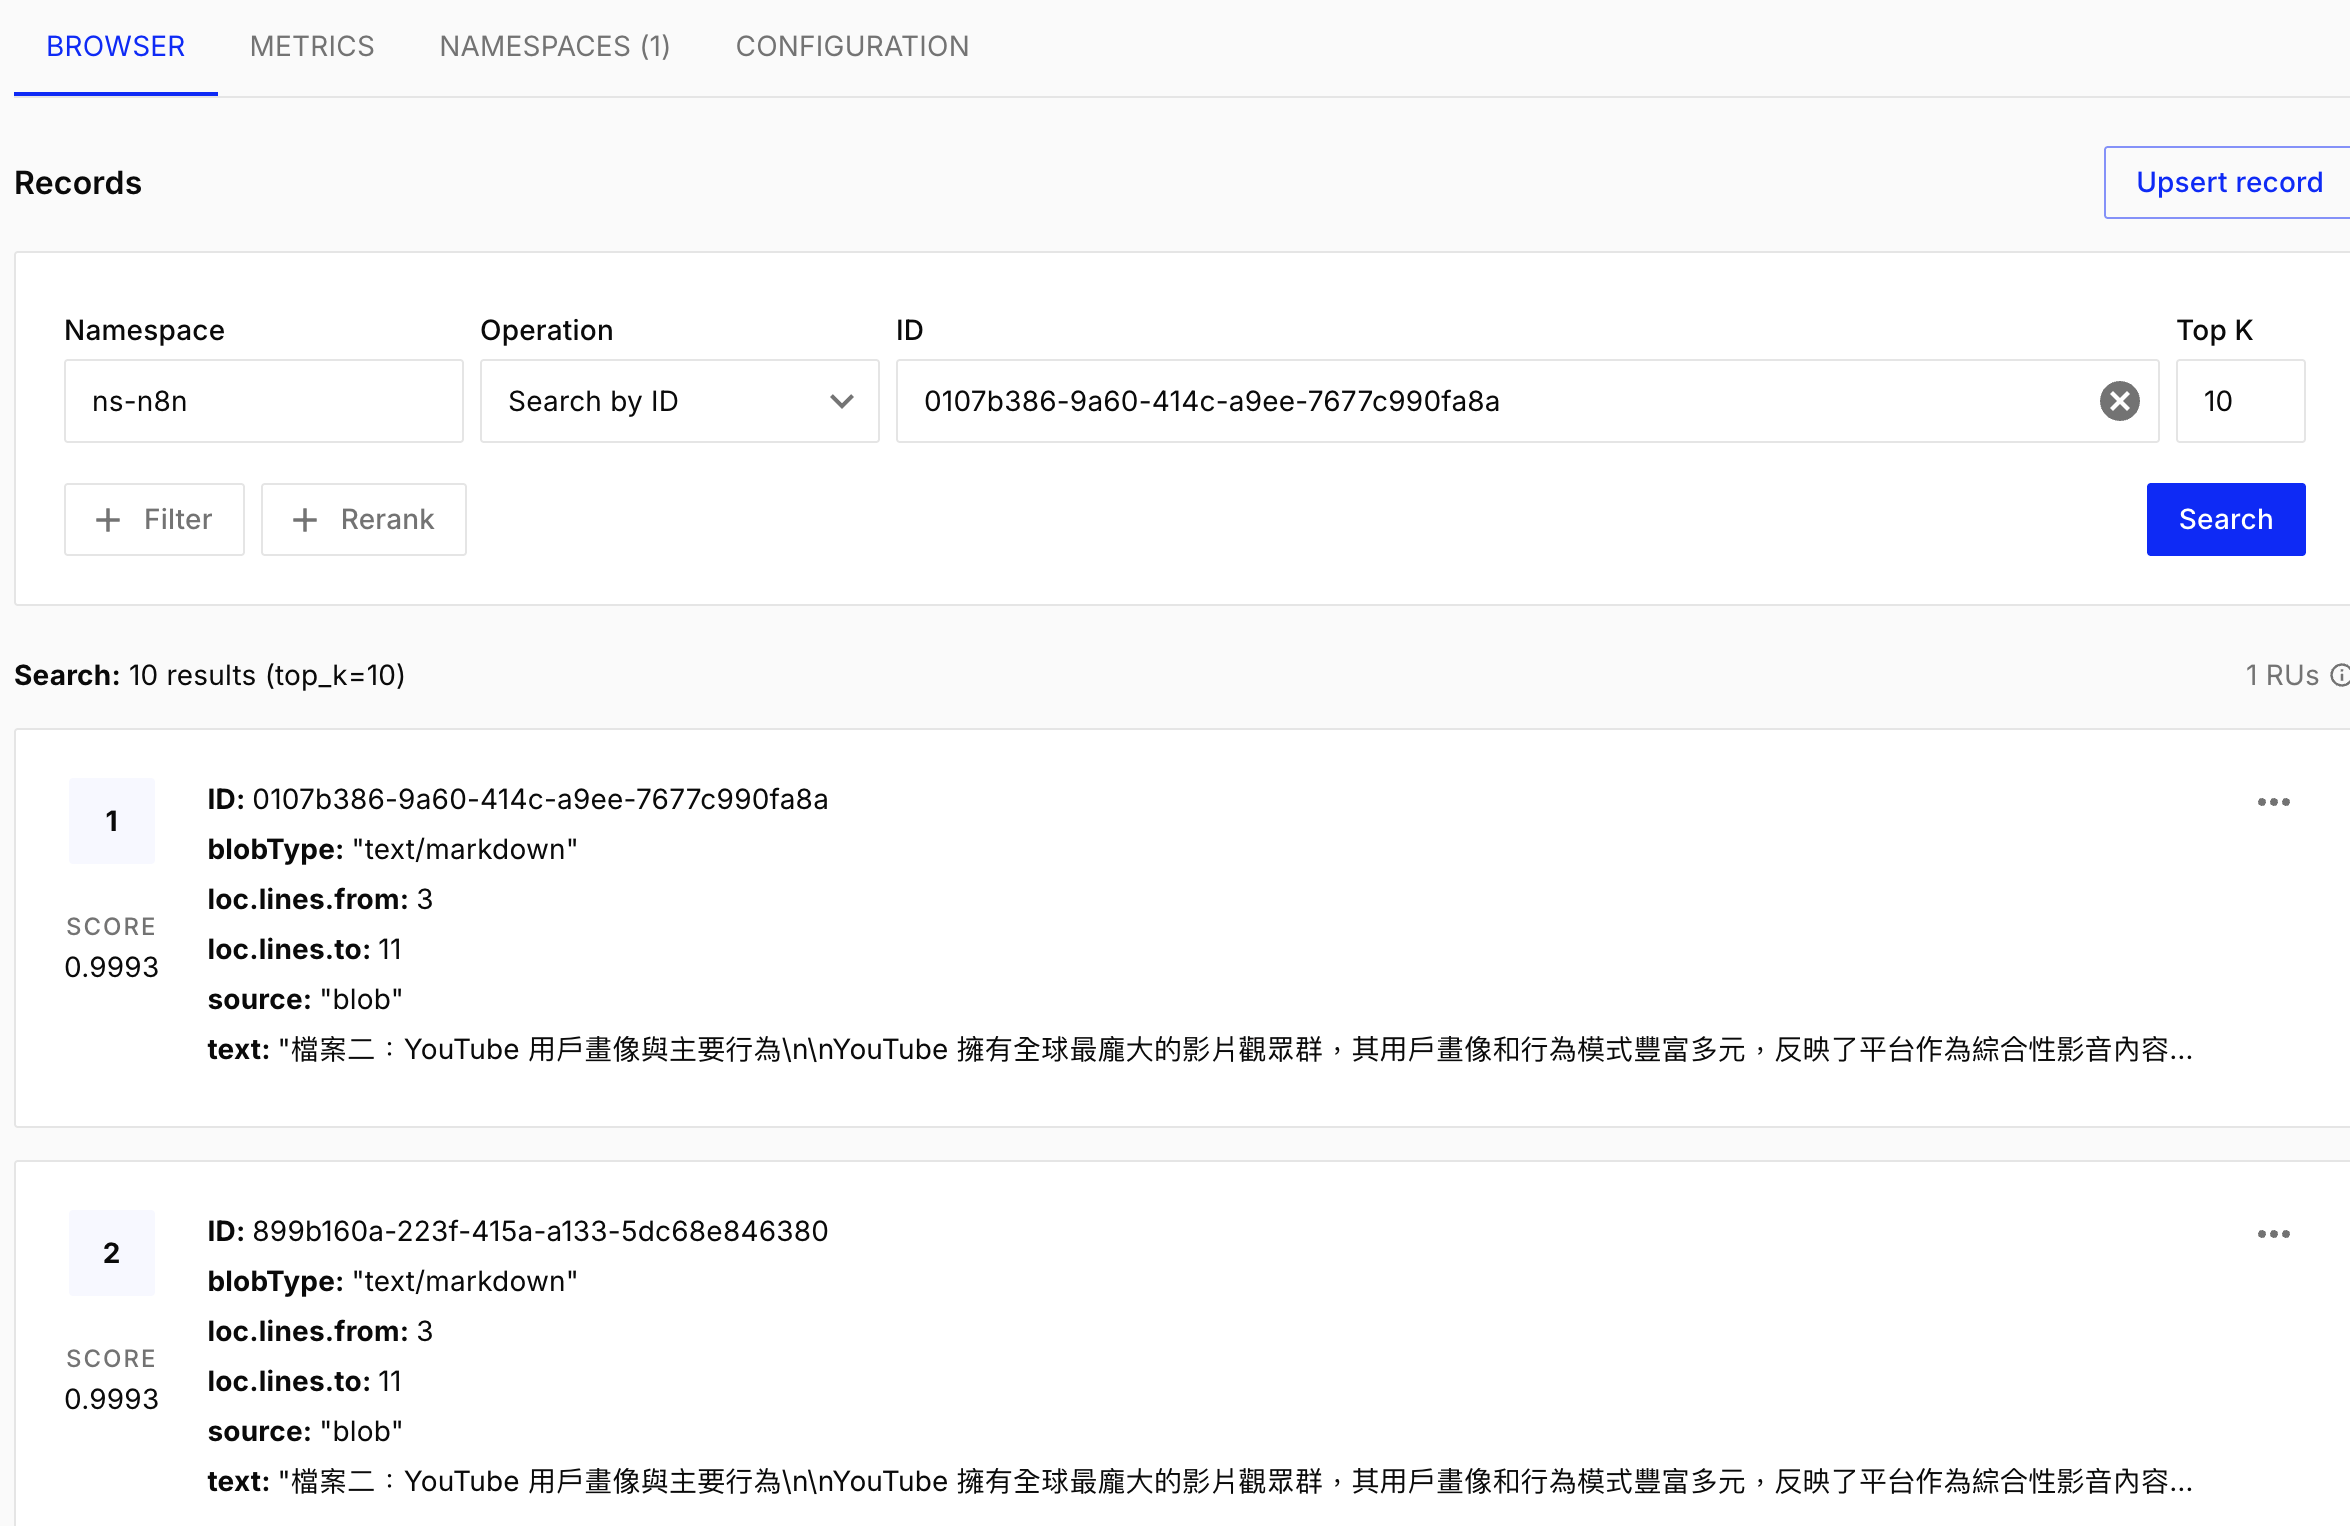This screenshot has height=1526, width=2350.
Task: Switch to the Metrics tab
Action: click(x=312, y=46)
